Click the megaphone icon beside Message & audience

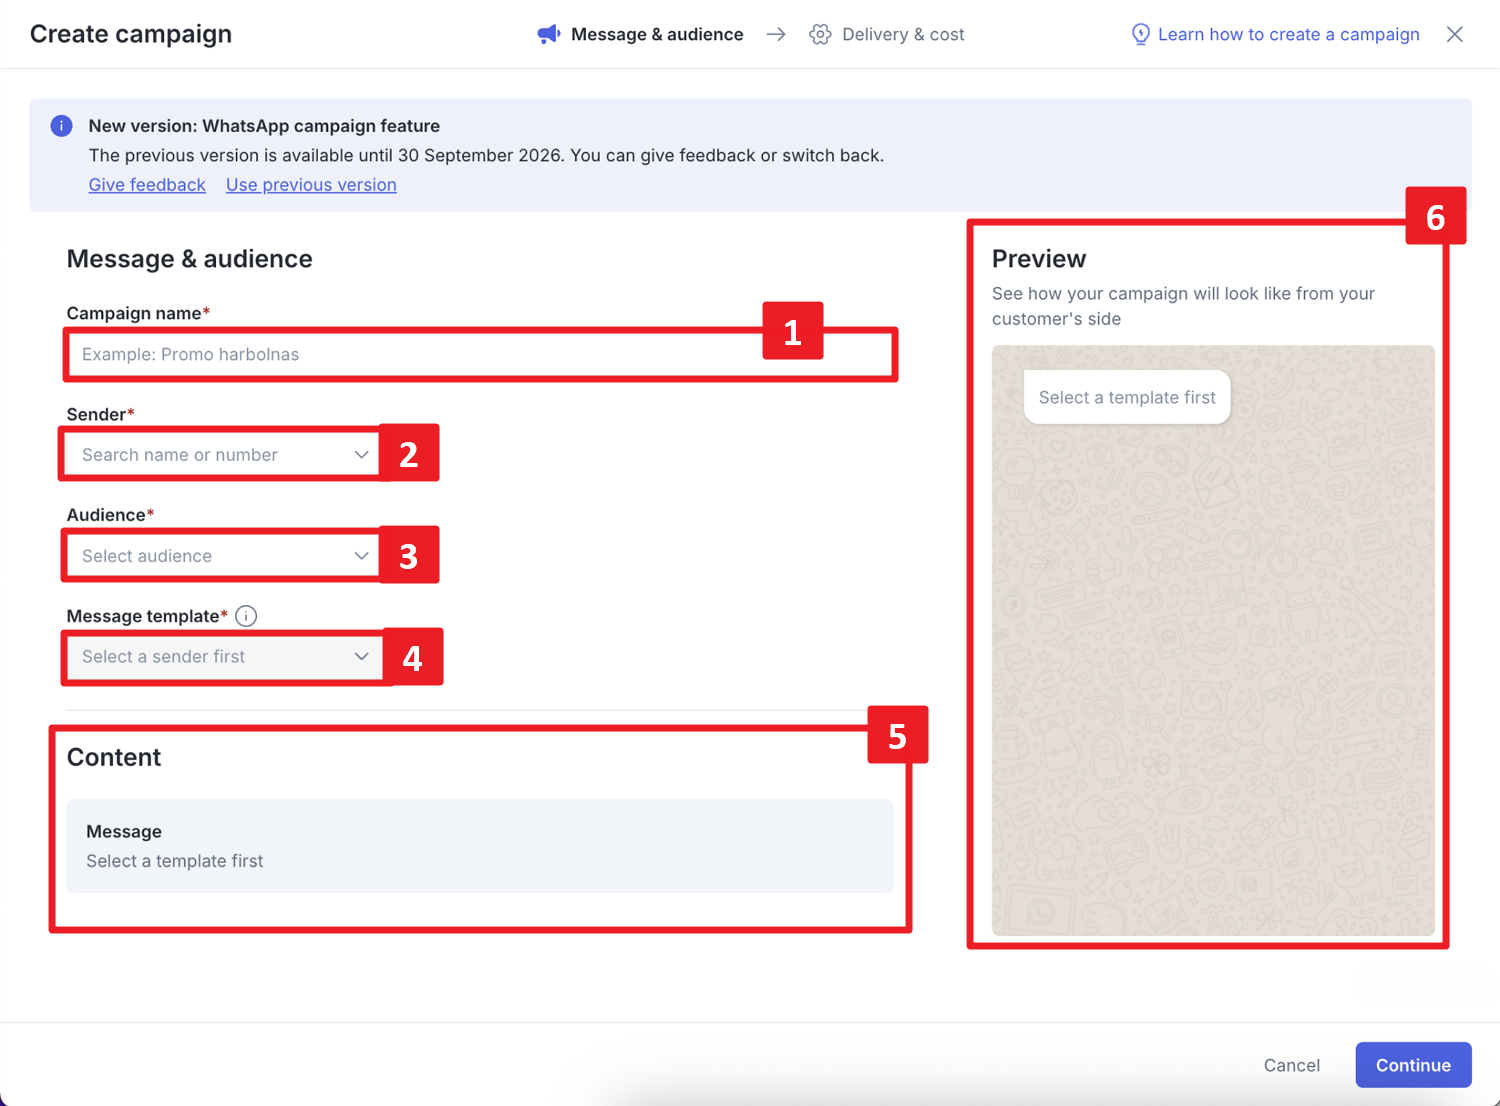[548, 35]
